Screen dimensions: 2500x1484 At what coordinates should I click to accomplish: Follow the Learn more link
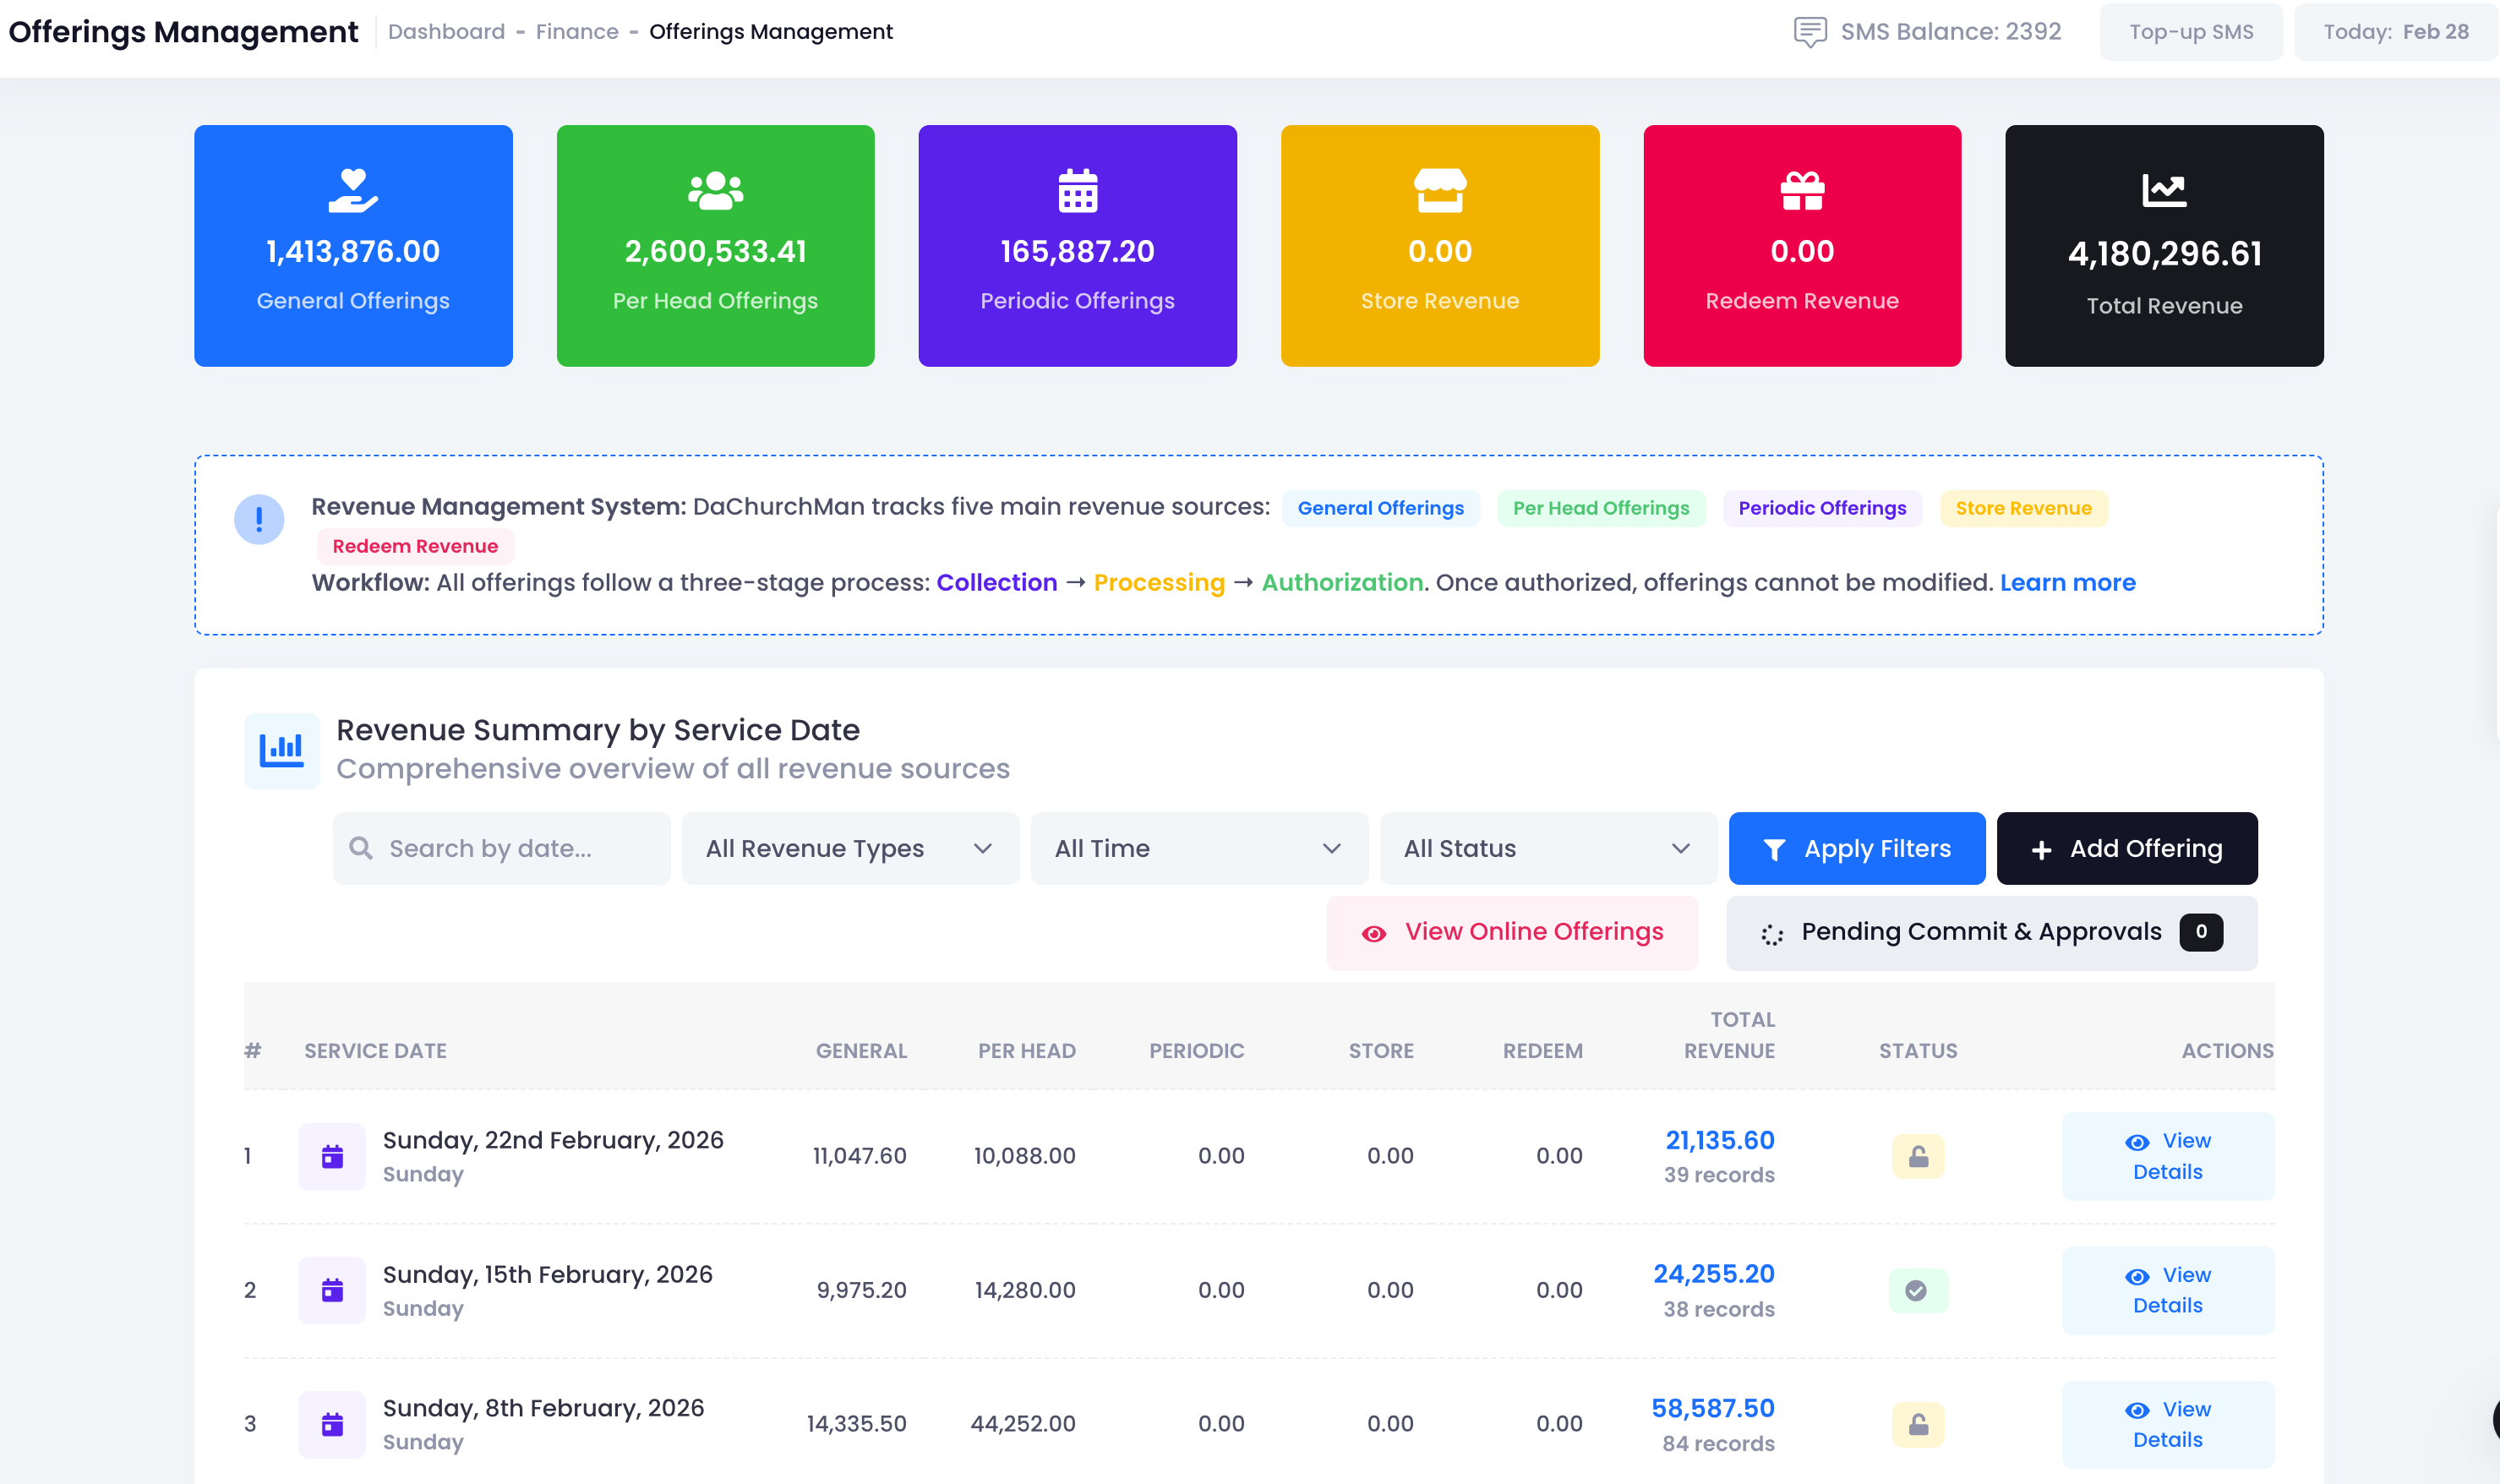pos(2067,582)
